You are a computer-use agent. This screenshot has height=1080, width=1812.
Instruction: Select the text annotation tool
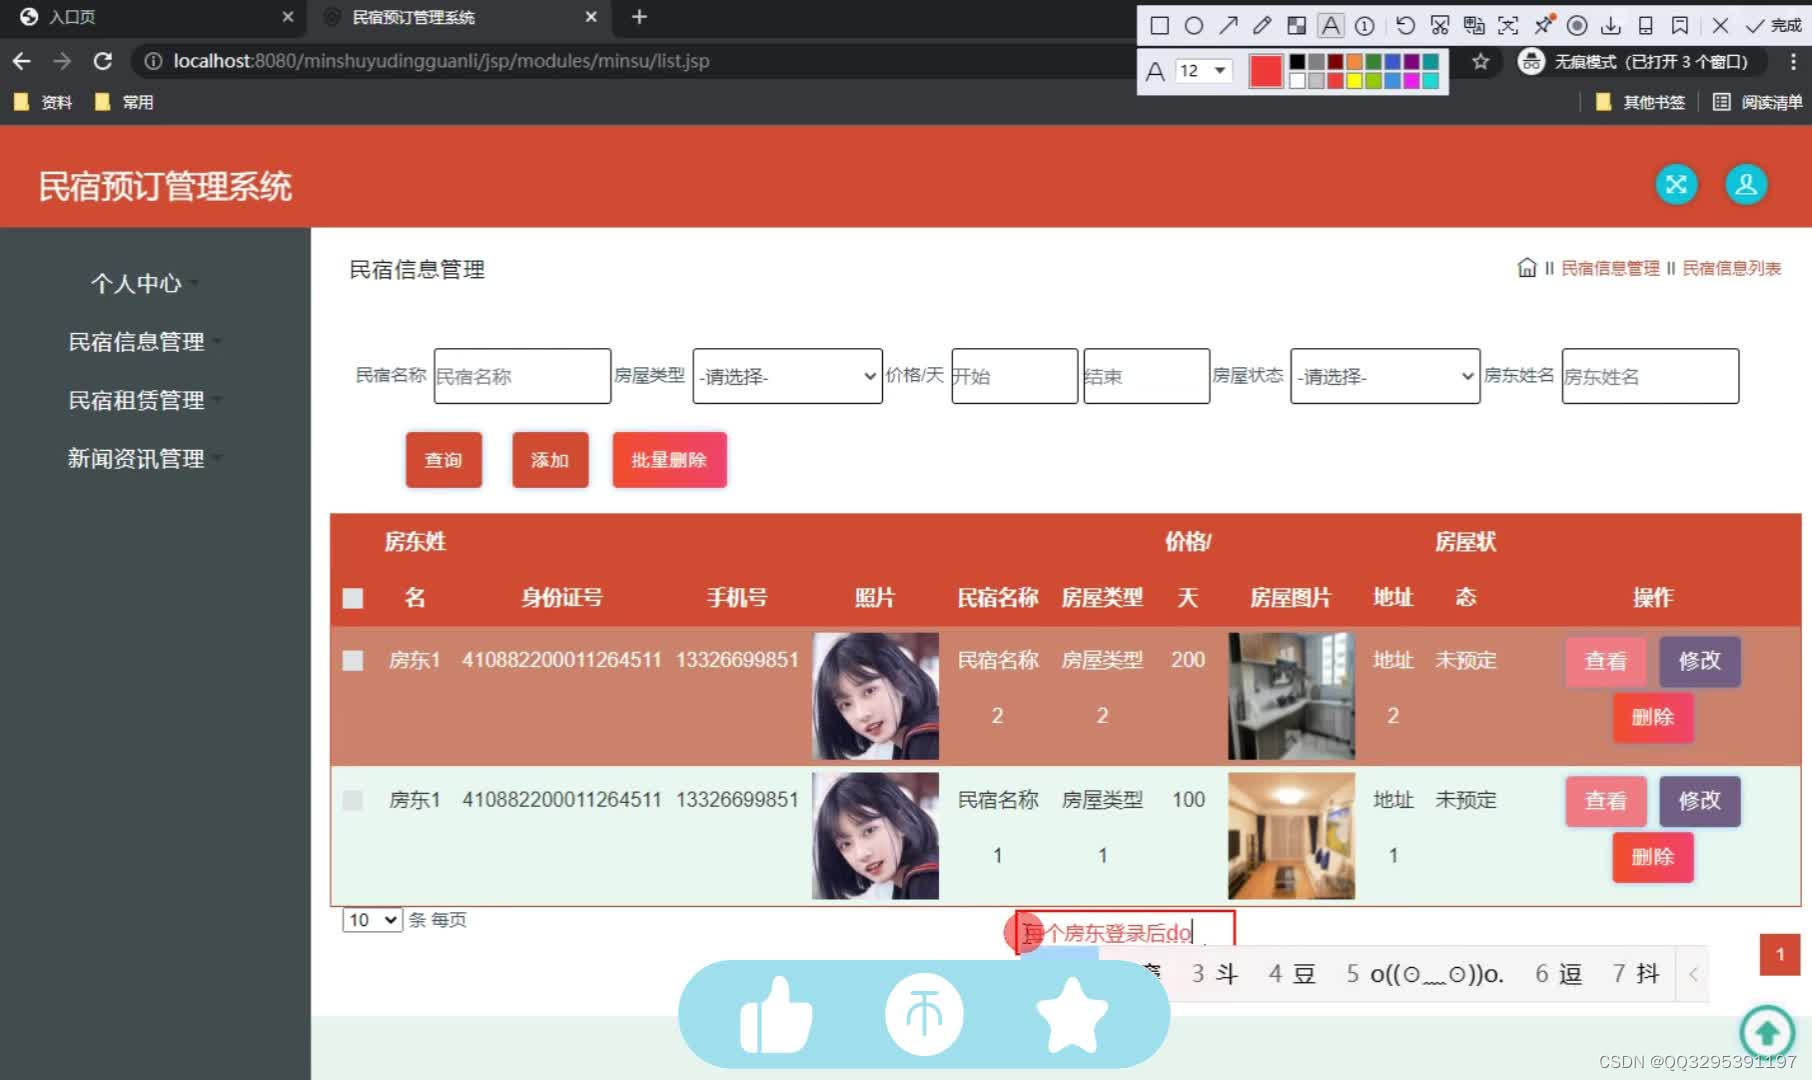click(x=1331, y=26)
